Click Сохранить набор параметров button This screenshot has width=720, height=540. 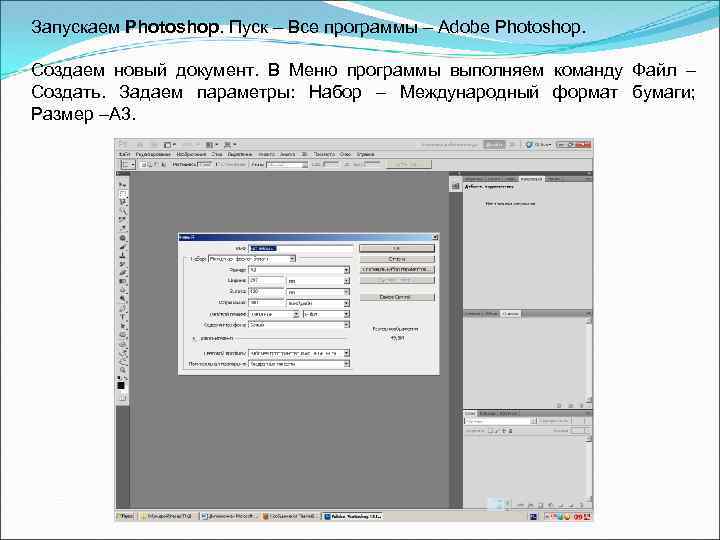[397, 270]
